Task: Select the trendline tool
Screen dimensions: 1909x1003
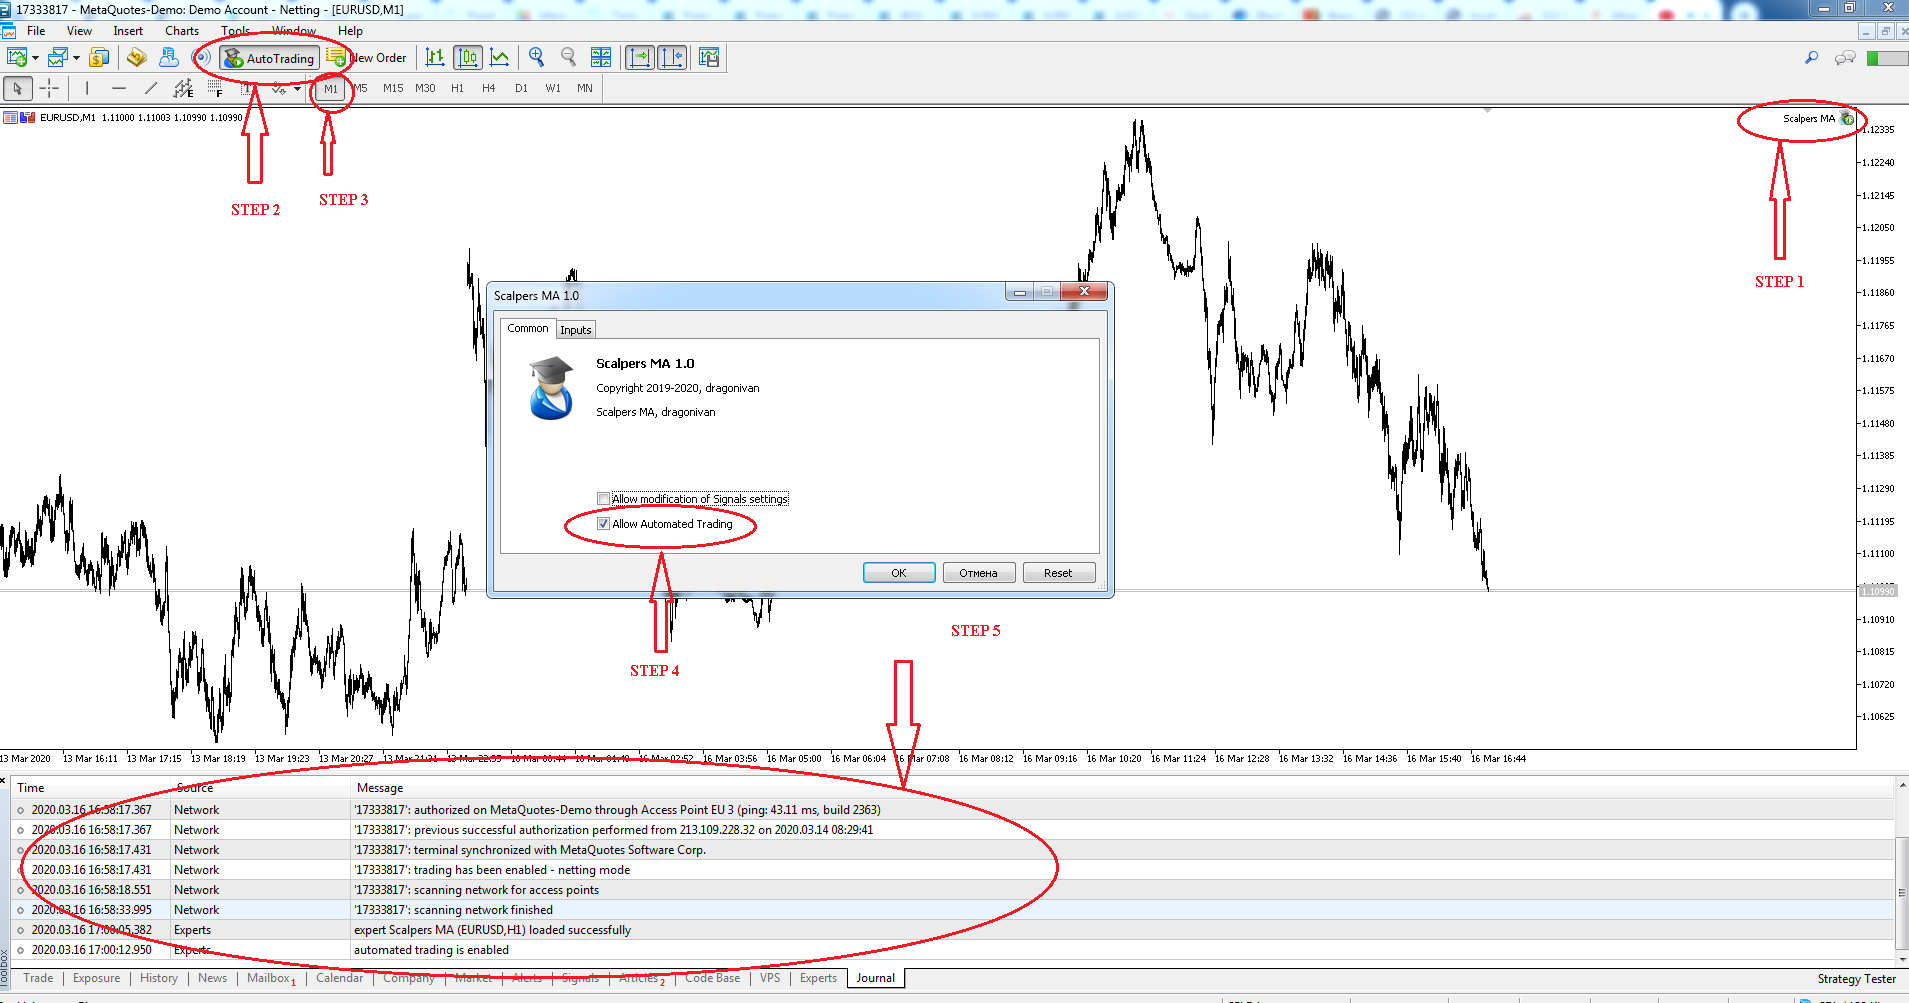Action: 151,89
